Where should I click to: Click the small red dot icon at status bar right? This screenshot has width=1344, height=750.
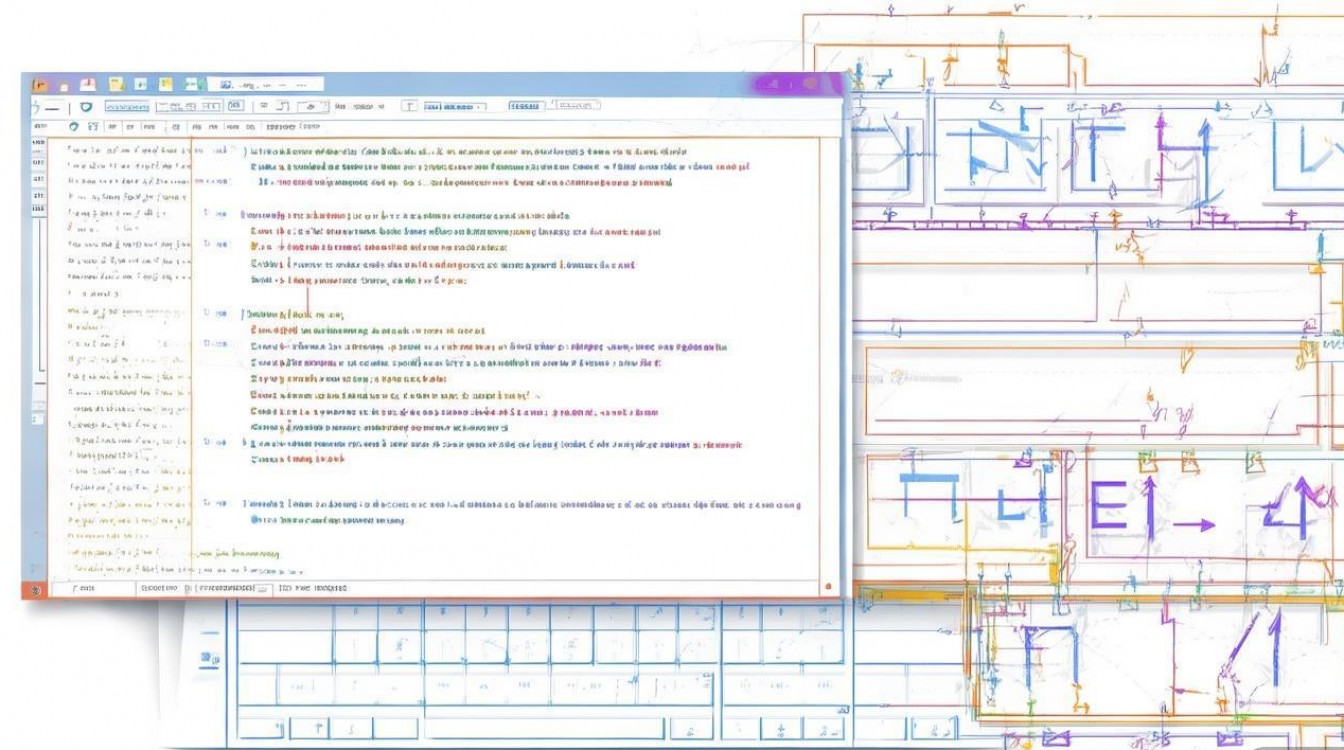coord(828,586)
